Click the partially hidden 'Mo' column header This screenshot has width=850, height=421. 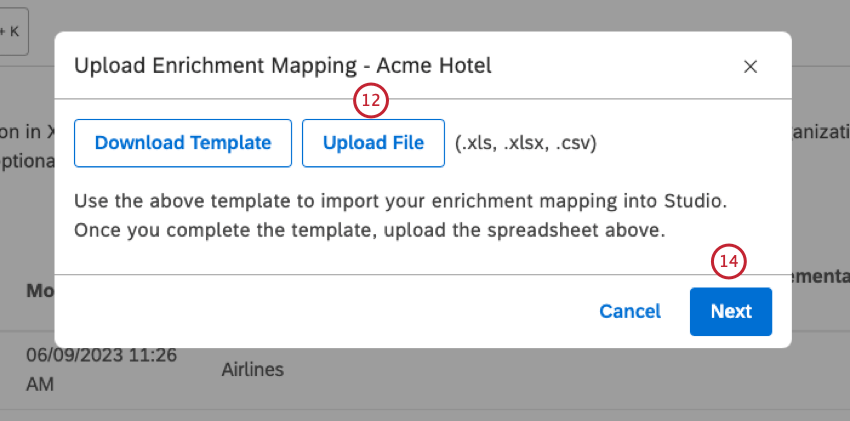[x=38, y=290]
